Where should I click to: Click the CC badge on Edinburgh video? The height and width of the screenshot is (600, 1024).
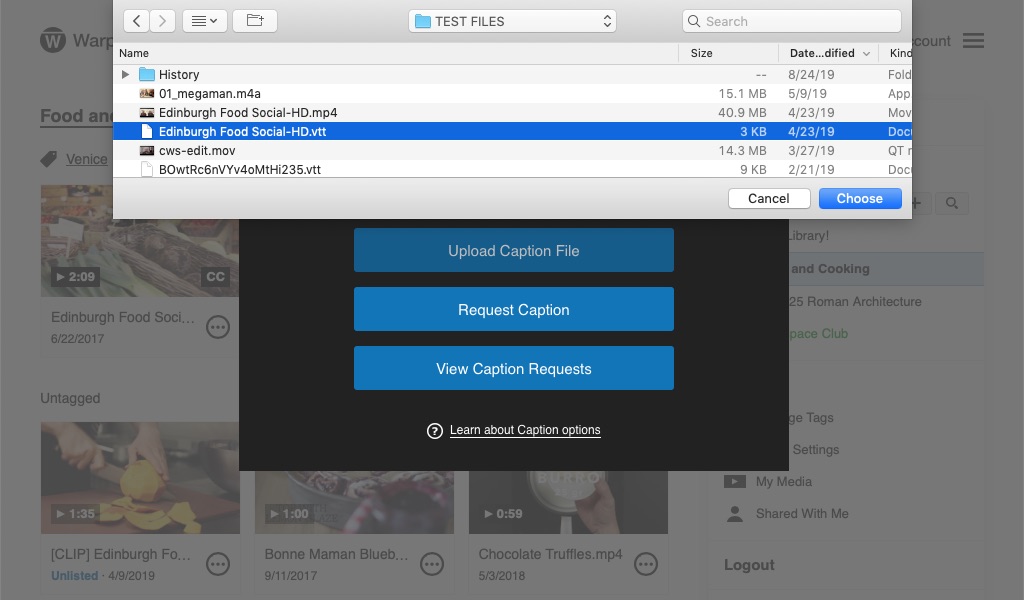[x=216, y=277]
